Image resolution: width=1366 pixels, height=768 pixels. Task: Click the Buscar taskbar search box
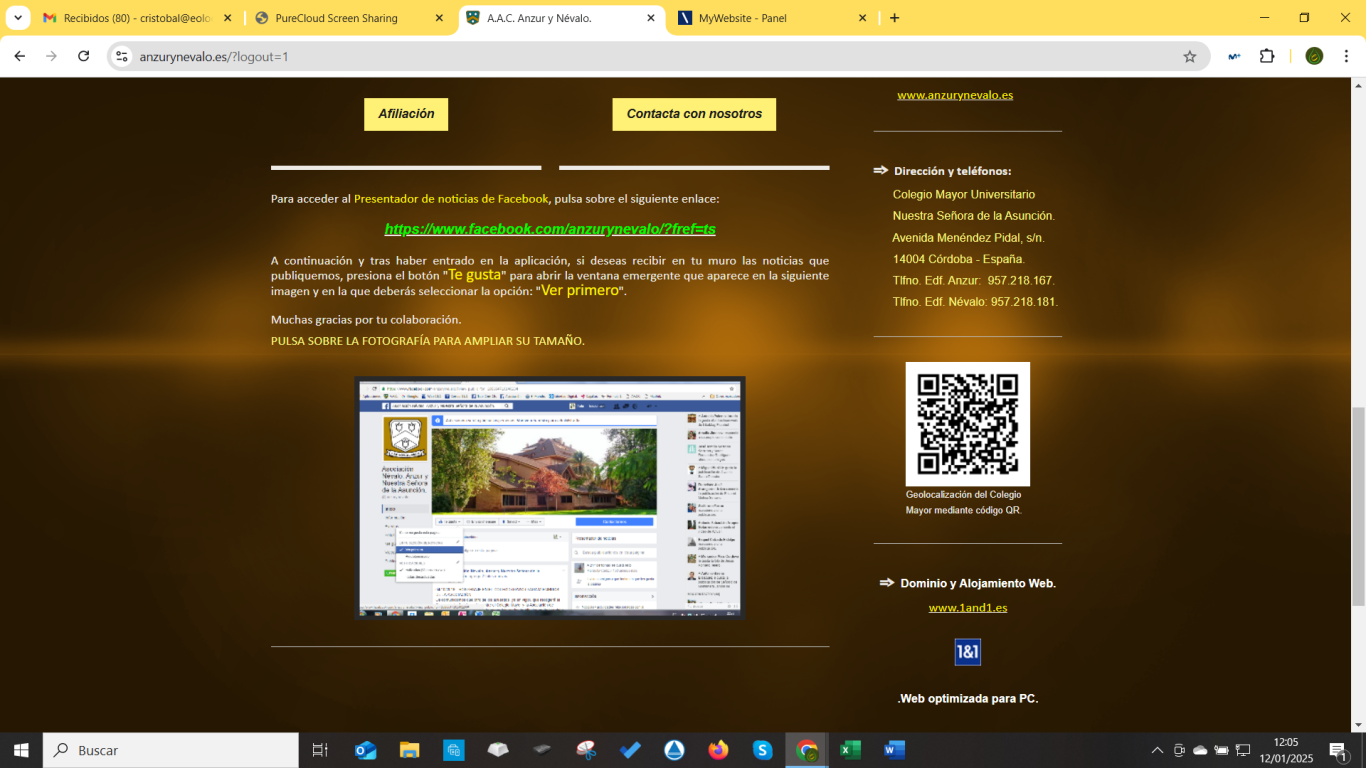click(170, 750)
